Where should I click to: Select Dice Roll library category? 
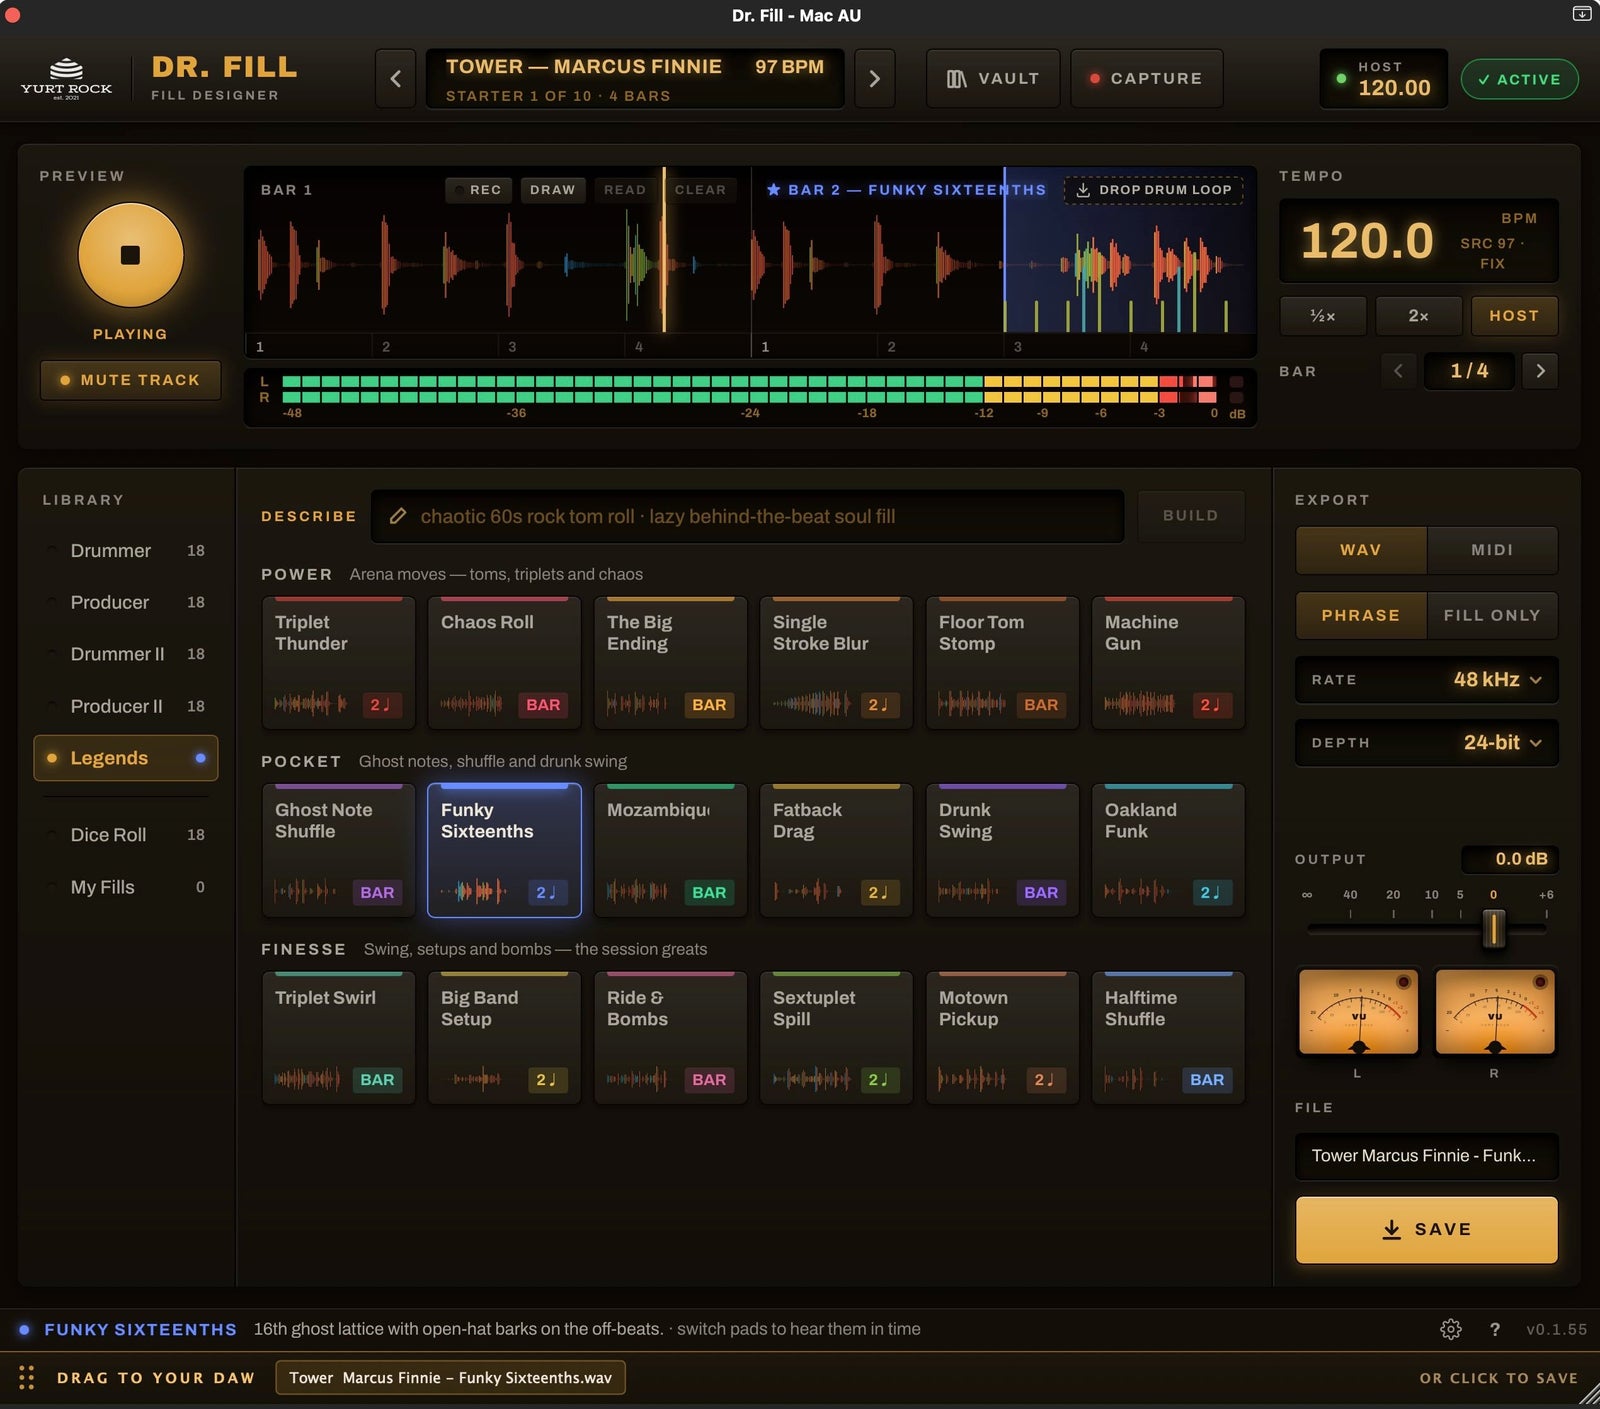127,835
